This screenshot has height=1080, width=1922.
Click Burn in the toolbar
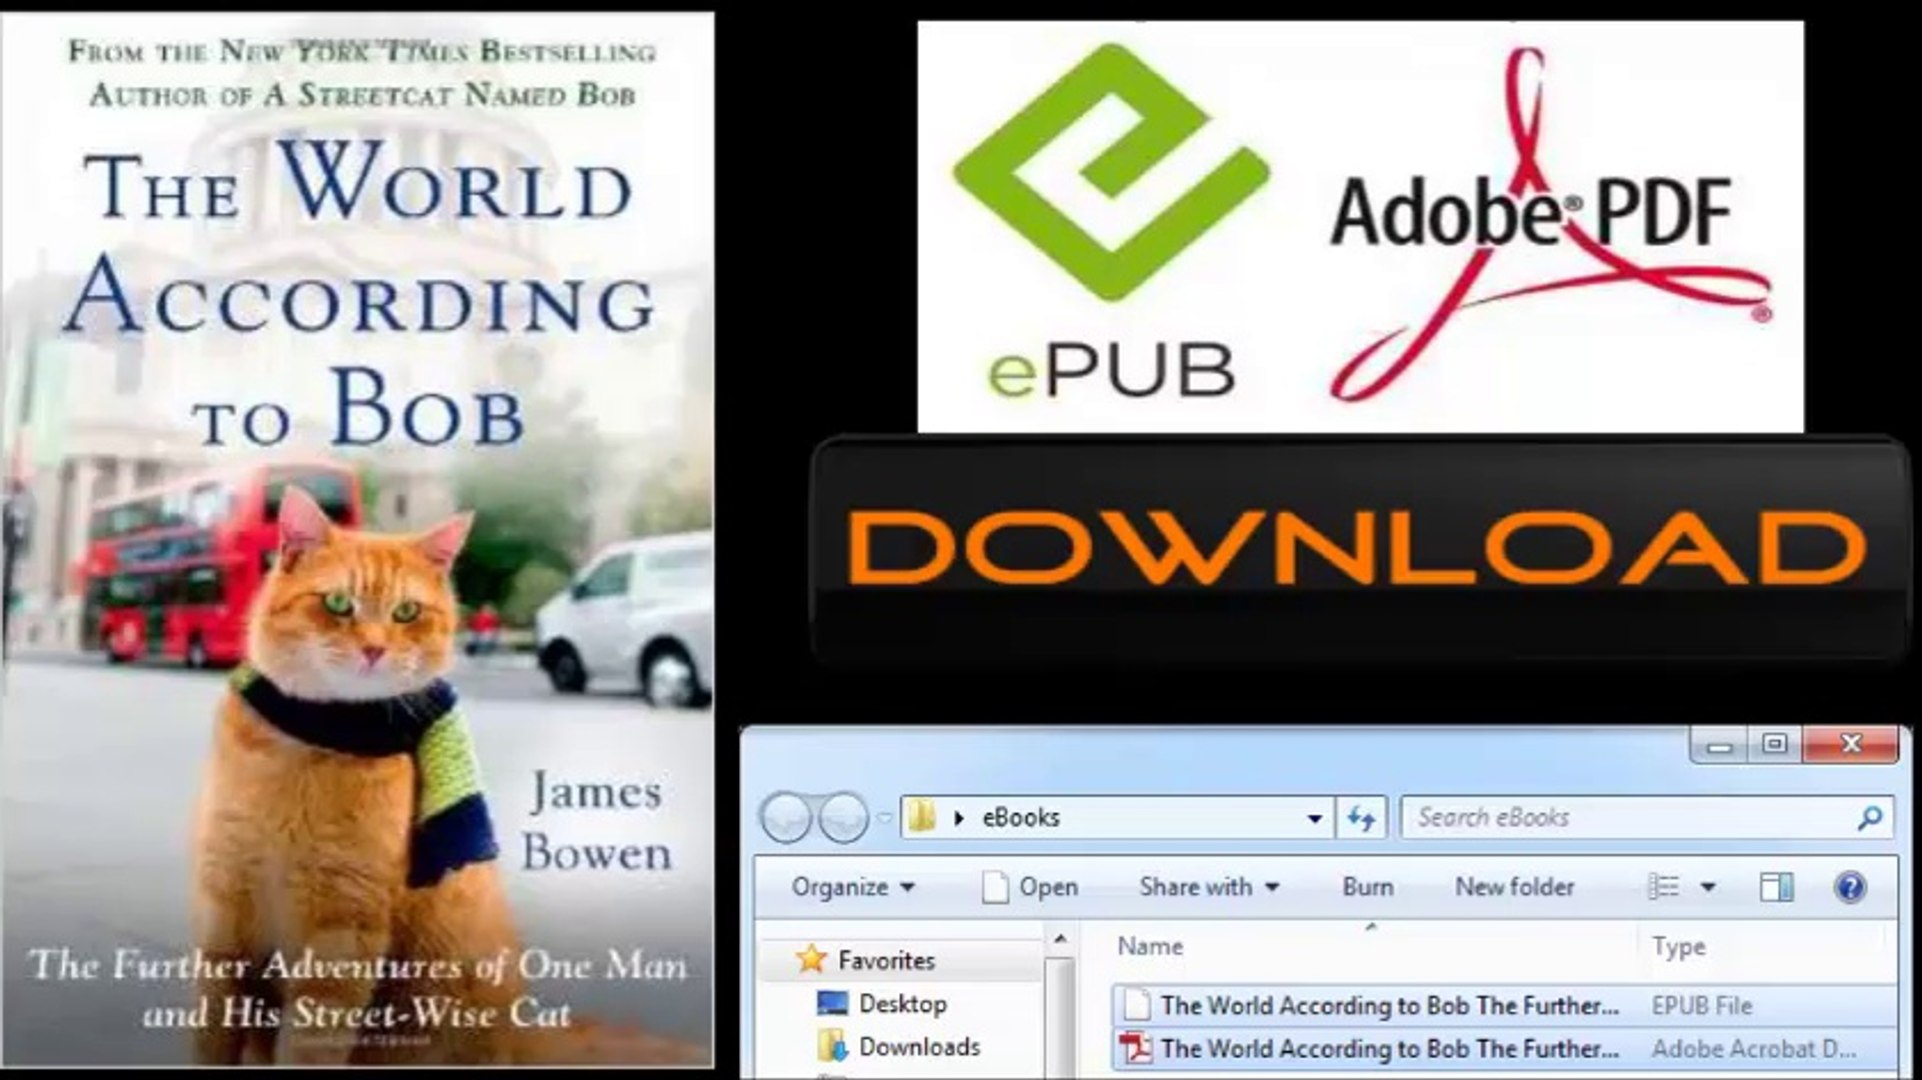point(1367,887)
